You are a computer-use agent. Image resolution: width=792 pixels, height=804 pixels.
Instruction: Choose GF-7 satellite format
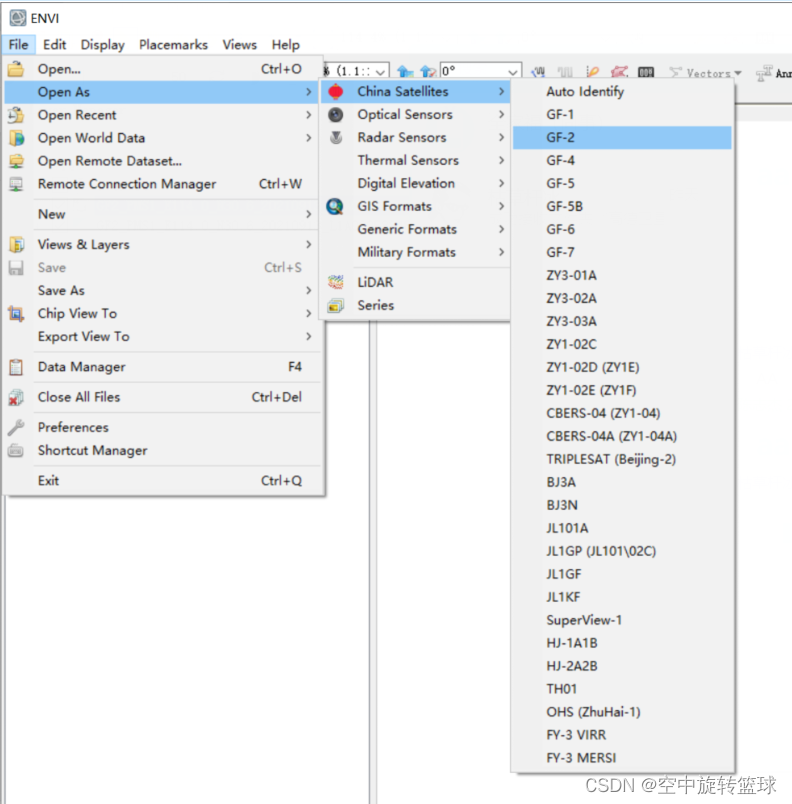(622, 252)
